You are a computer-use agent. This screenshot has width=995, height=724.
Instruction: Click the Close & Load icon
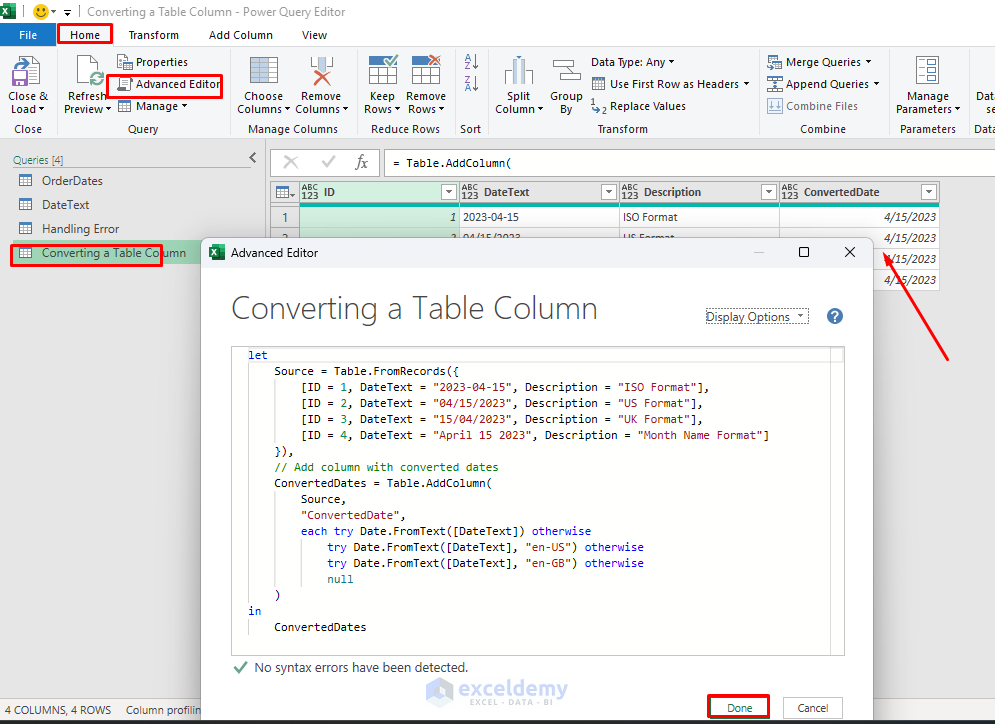tap(26, 70)
